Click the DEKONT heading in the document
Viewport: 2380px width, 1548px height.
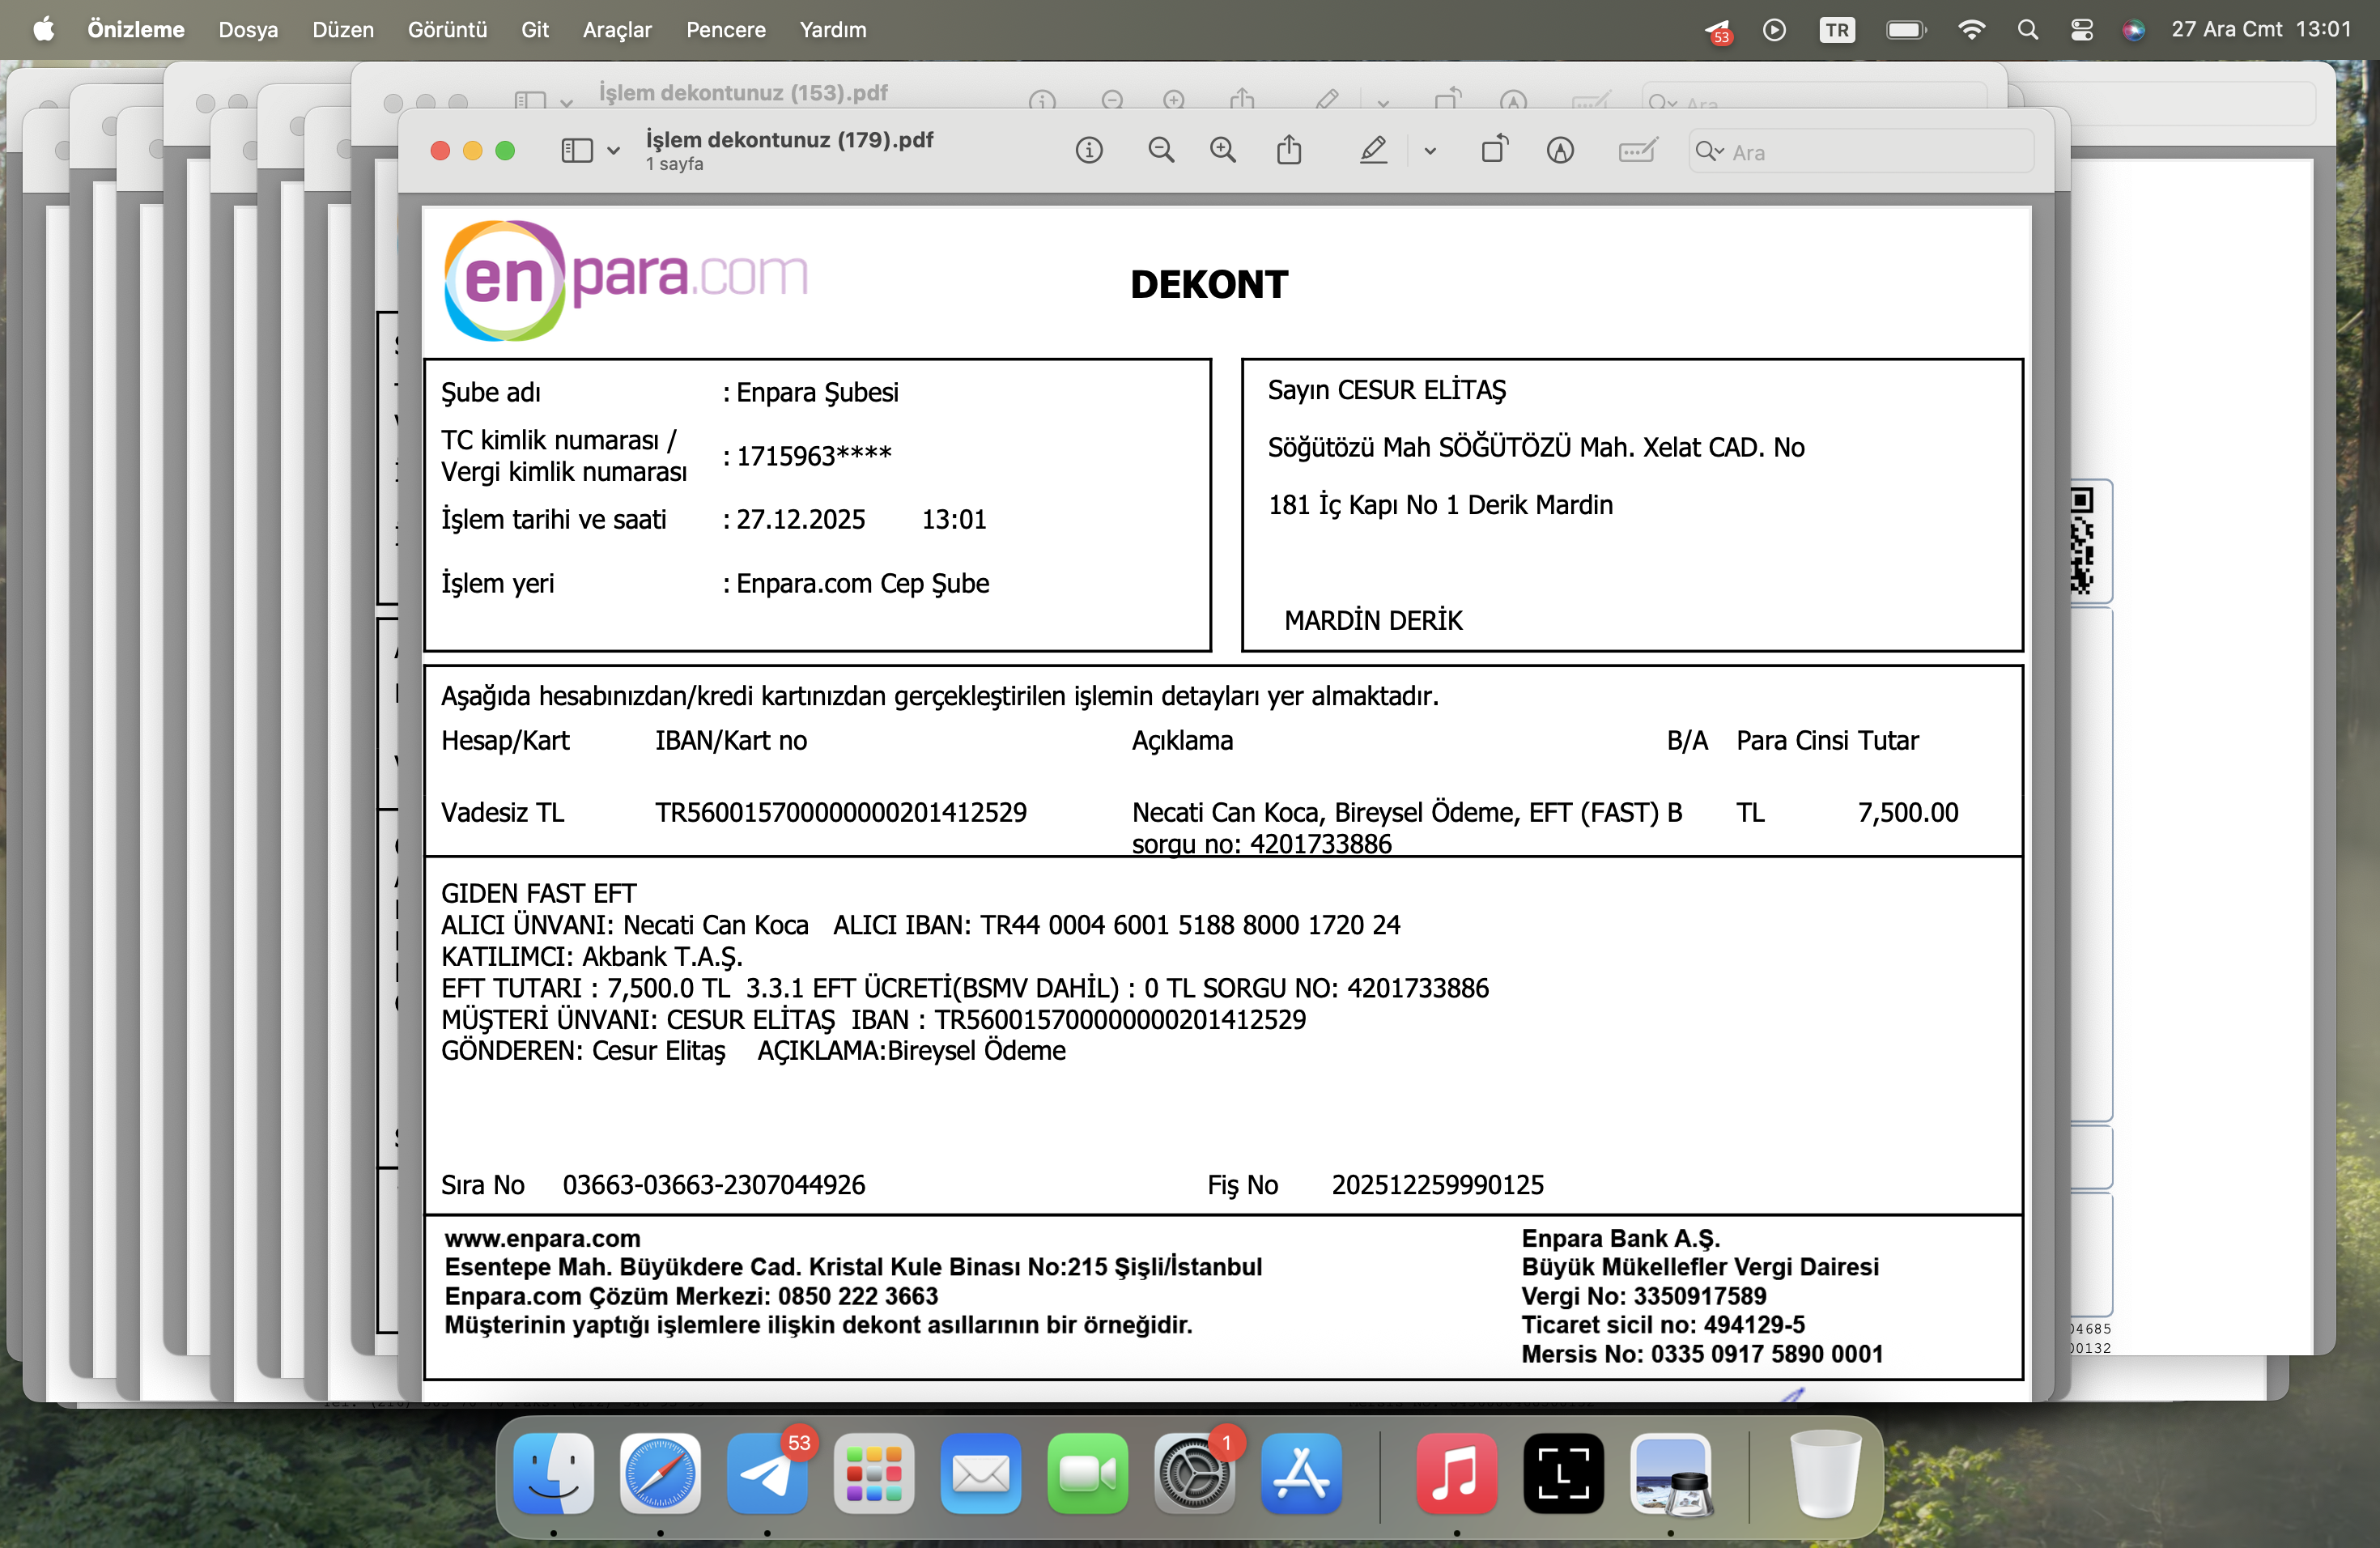click(1209, 285)
